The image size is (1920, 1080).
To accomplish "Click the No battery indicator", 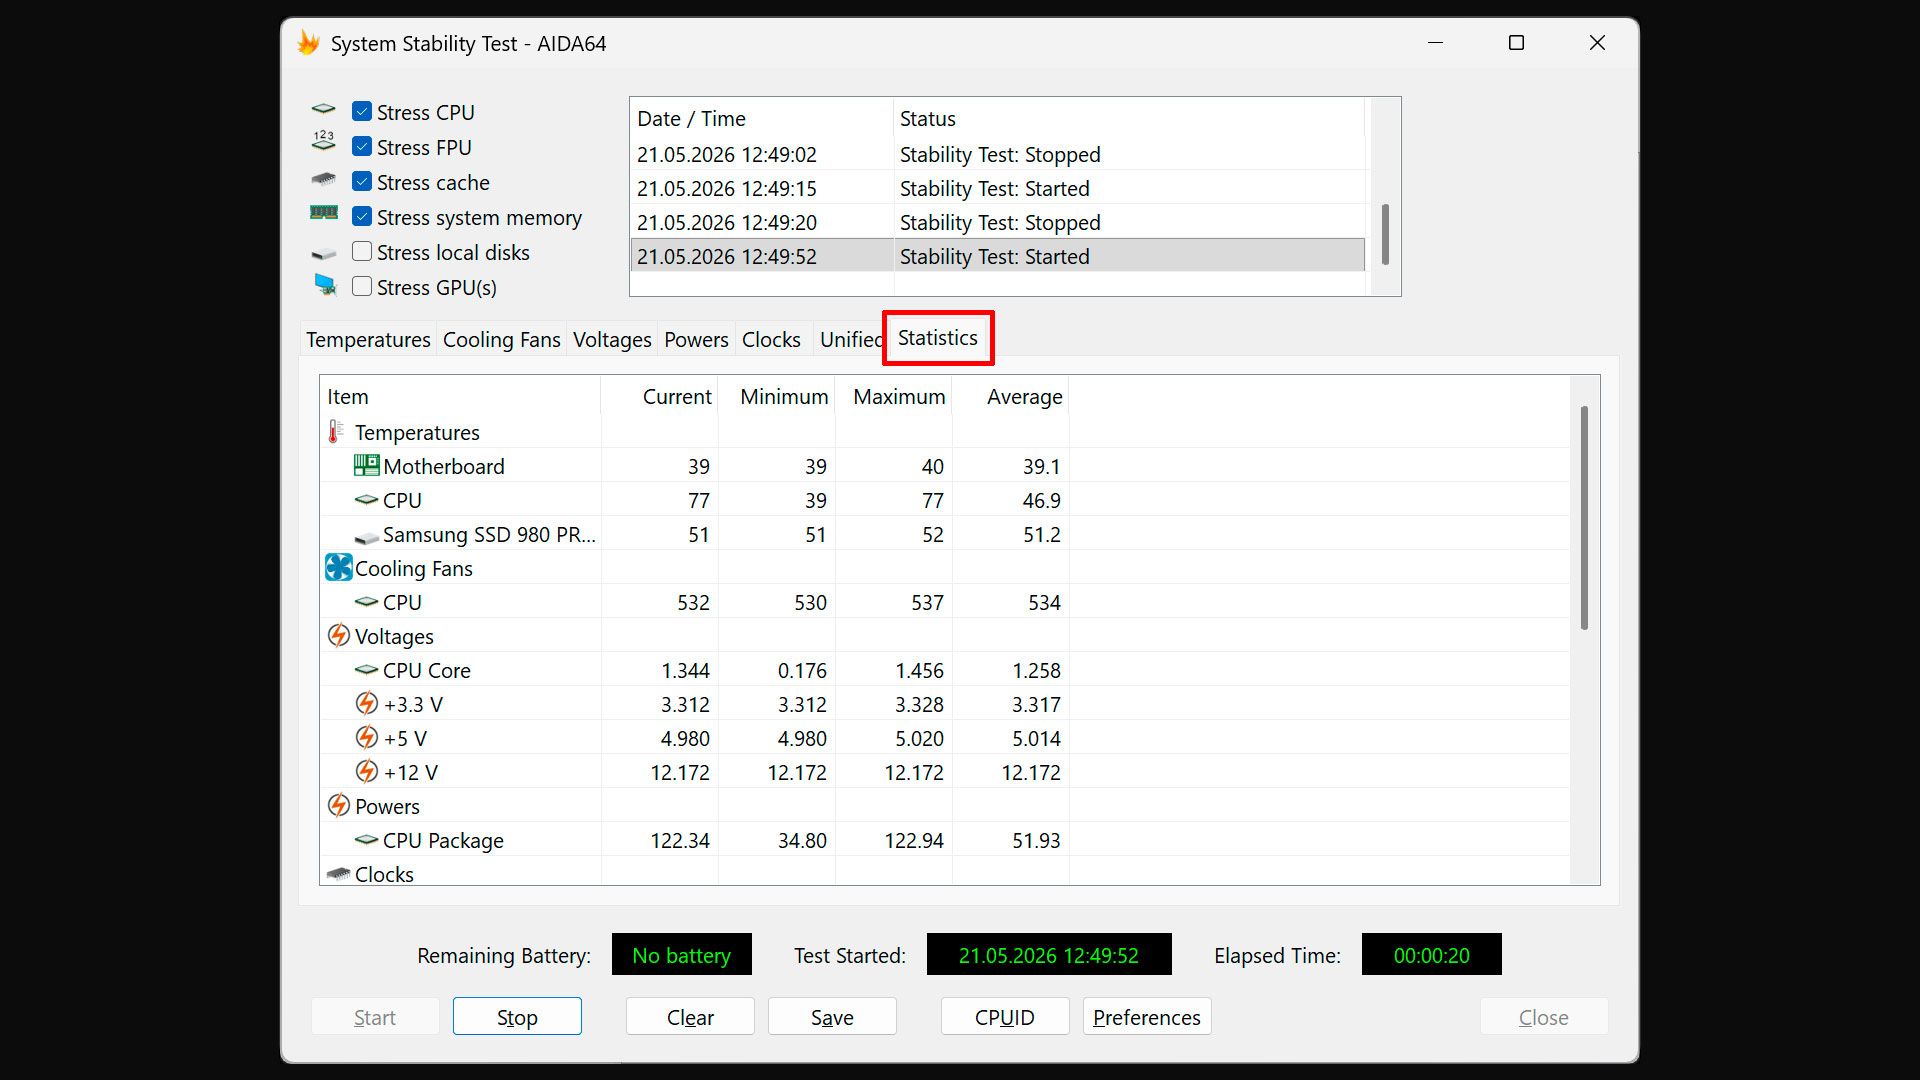I will 681,954.
